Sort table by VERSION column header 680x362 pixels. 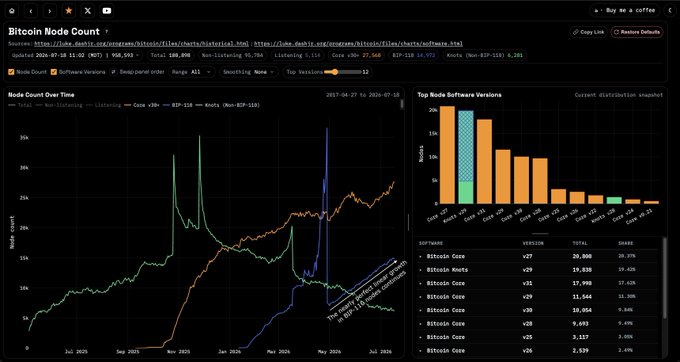pos(534,243)
